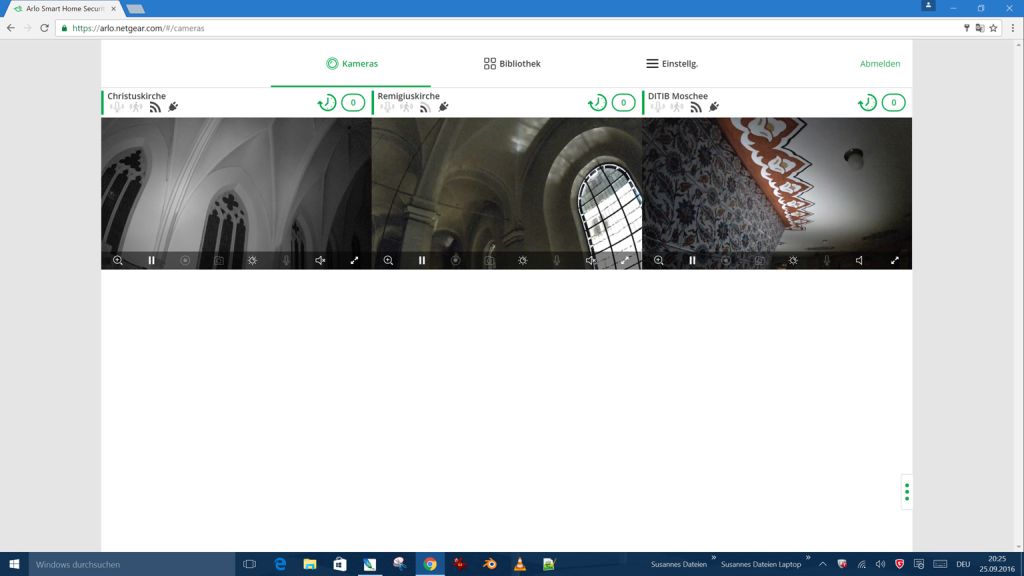Open the Einstellg. settings tab
Viewport: 1024px width, 576px height.
[x=672, y=64]
